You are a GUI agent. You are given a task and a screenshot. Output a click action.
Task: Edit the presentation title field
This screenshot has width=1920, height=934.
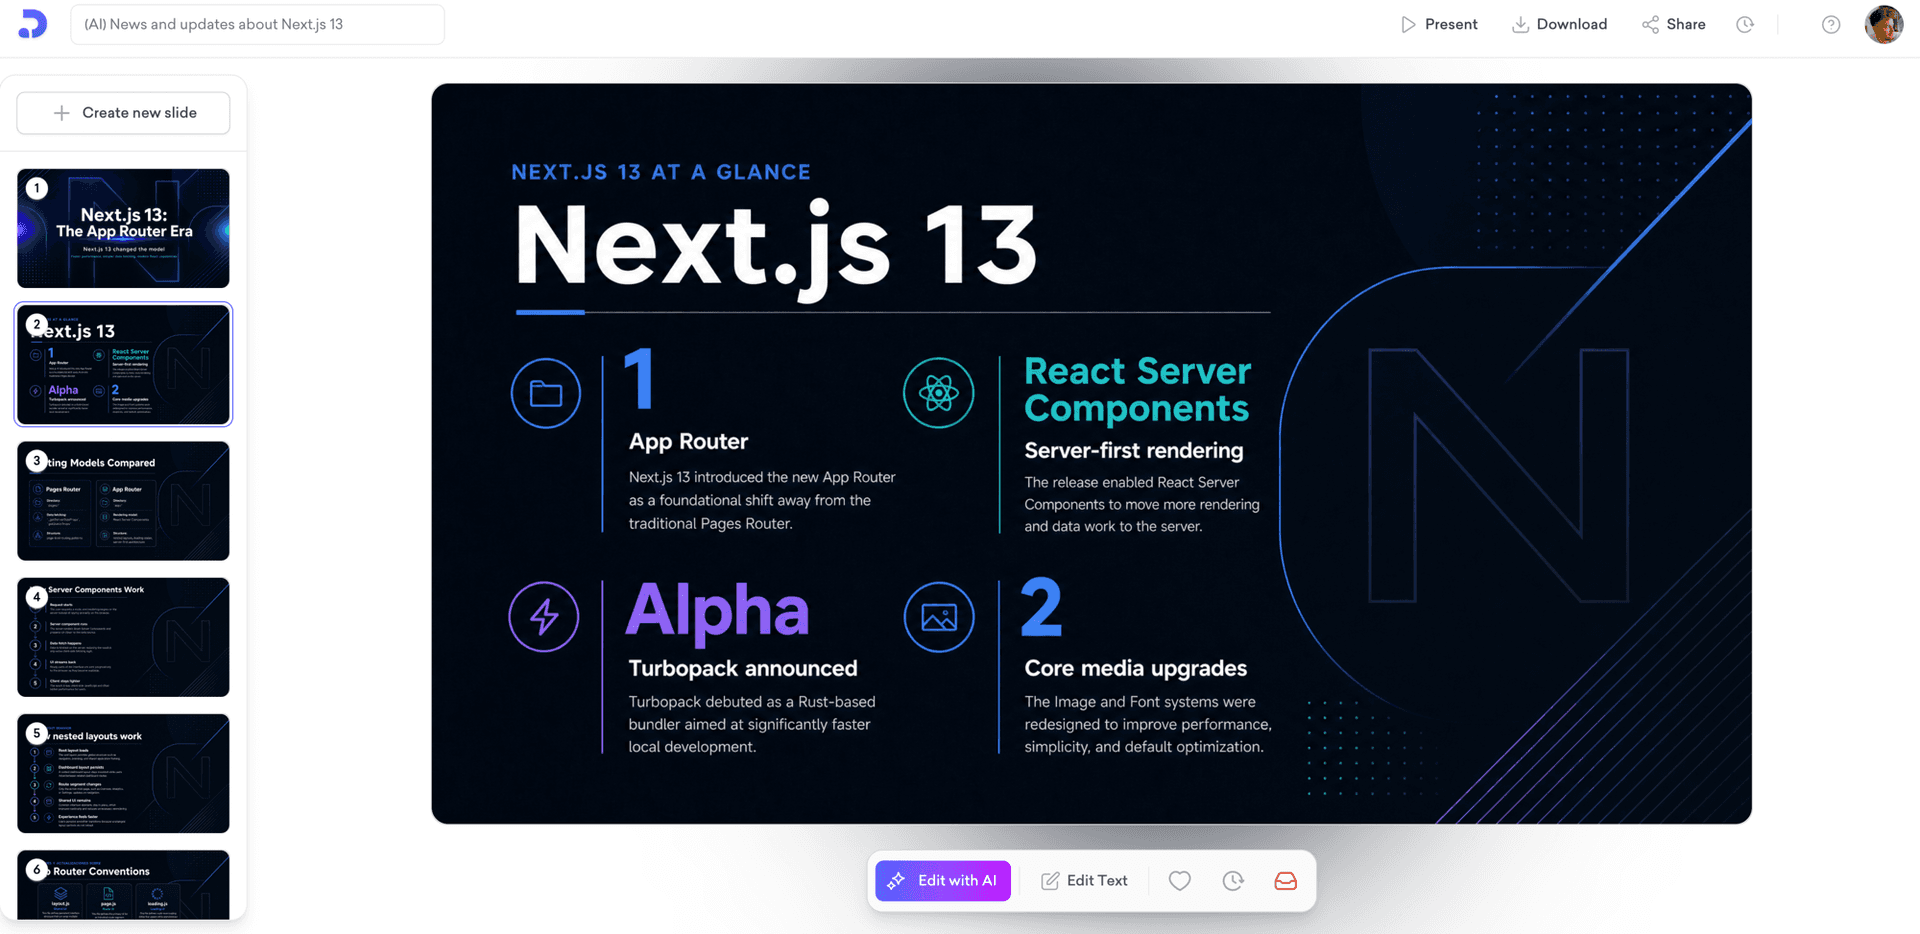click(x=257, y=24)
